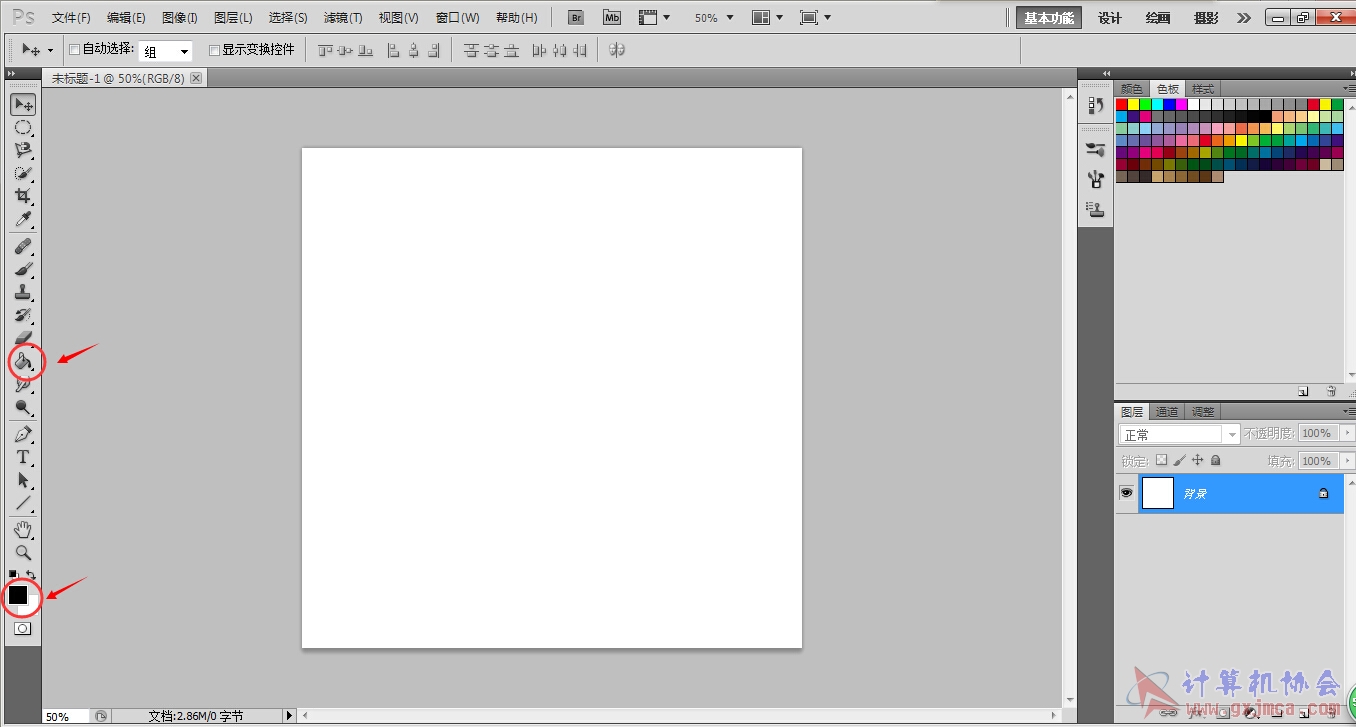Switch to the 样式 tab
1356x727 pixels.
[1203, 89]
